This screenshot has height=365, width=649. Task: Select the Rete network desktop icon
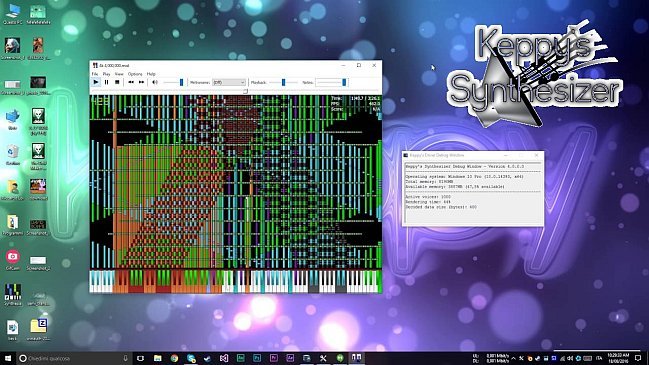pyautogui.click(x=12, y=119)
